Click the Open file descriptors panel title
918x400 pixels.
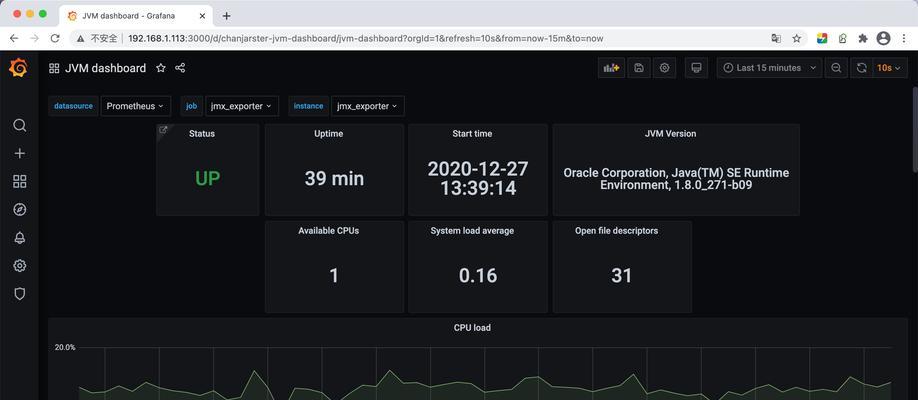(616, 231)
